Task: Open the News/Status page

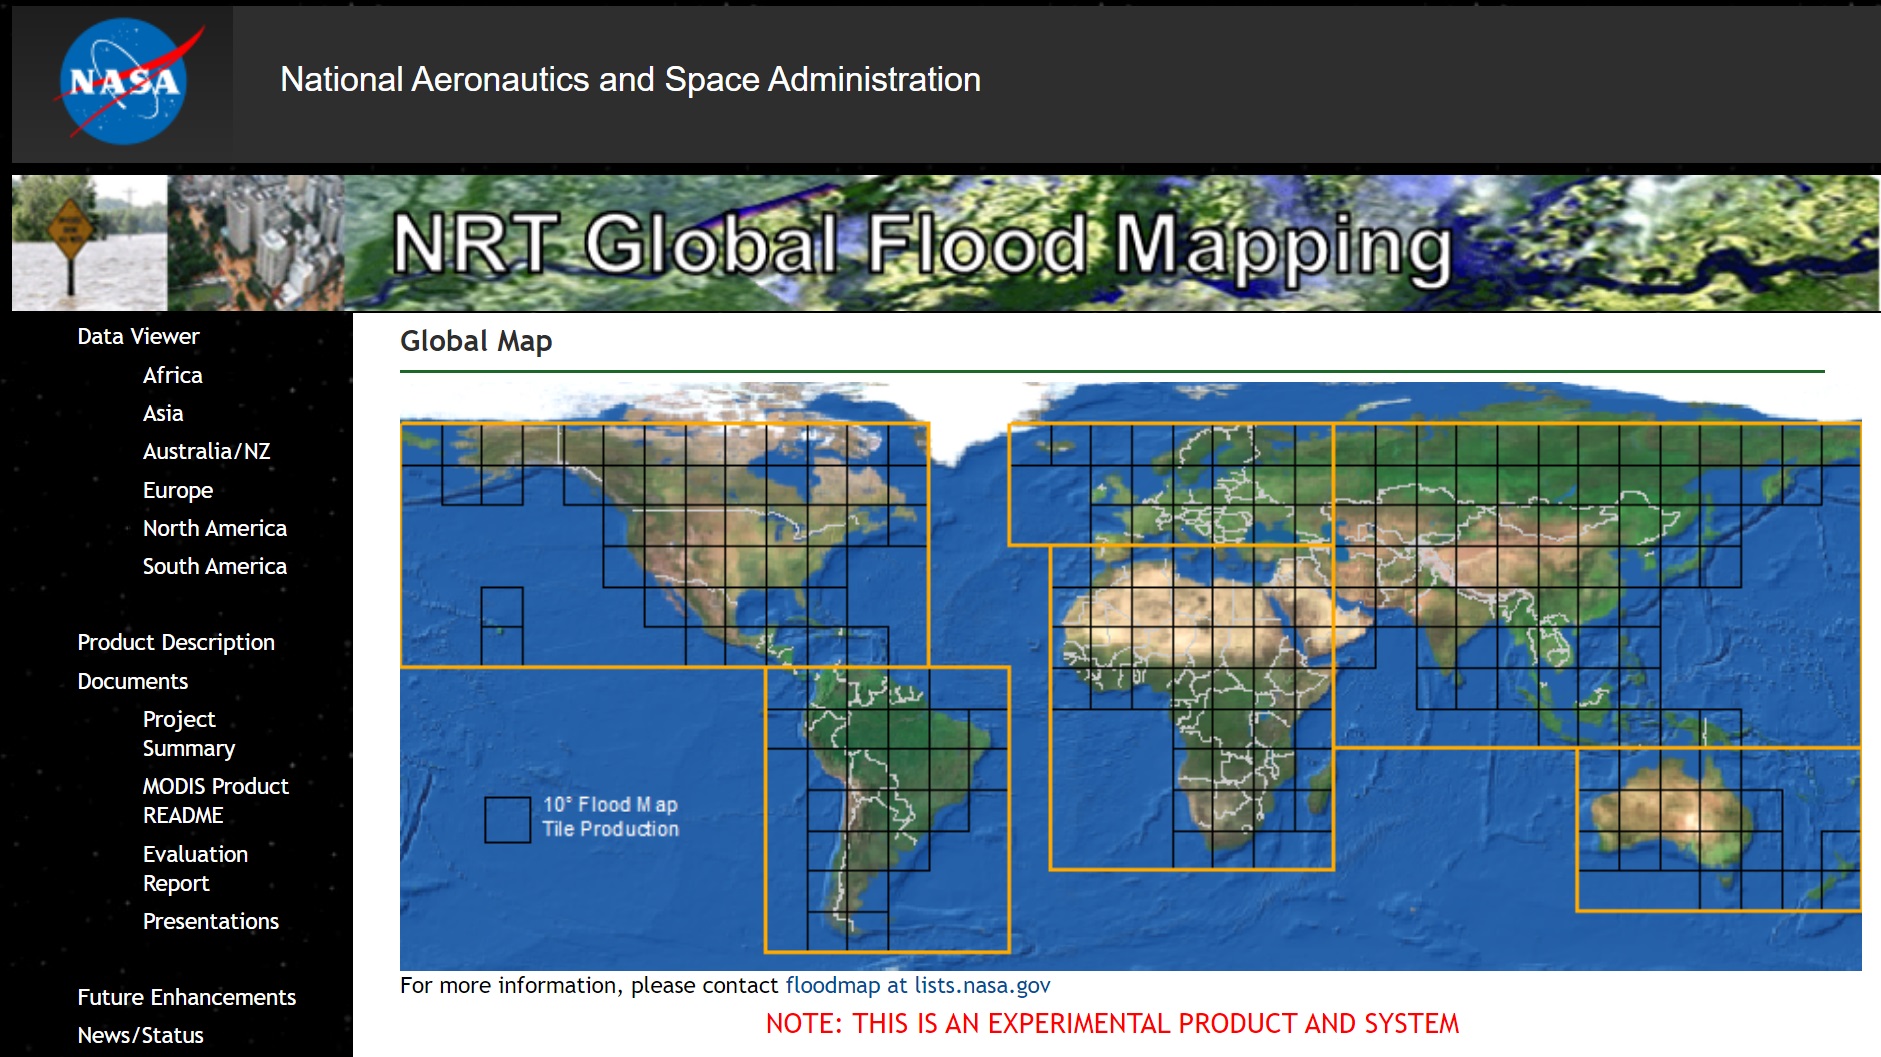Action: [x=140, y=1035]
